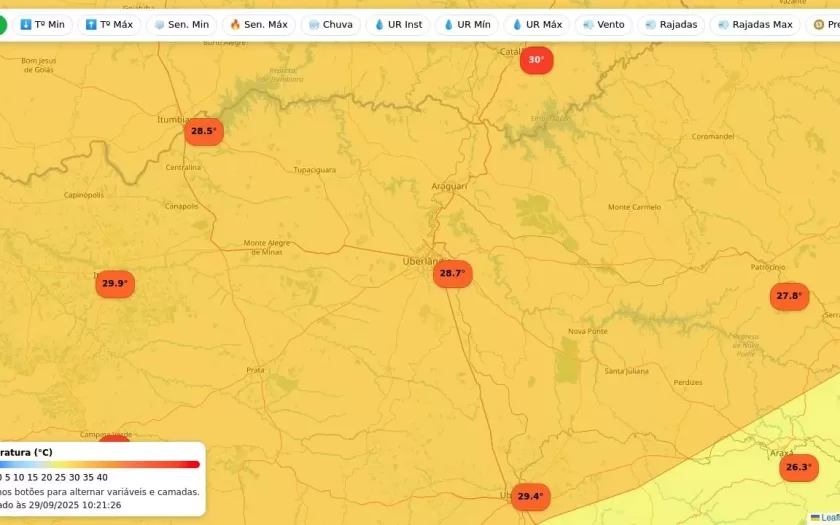Switch to Rajadas Max layer

pos(754,24)
